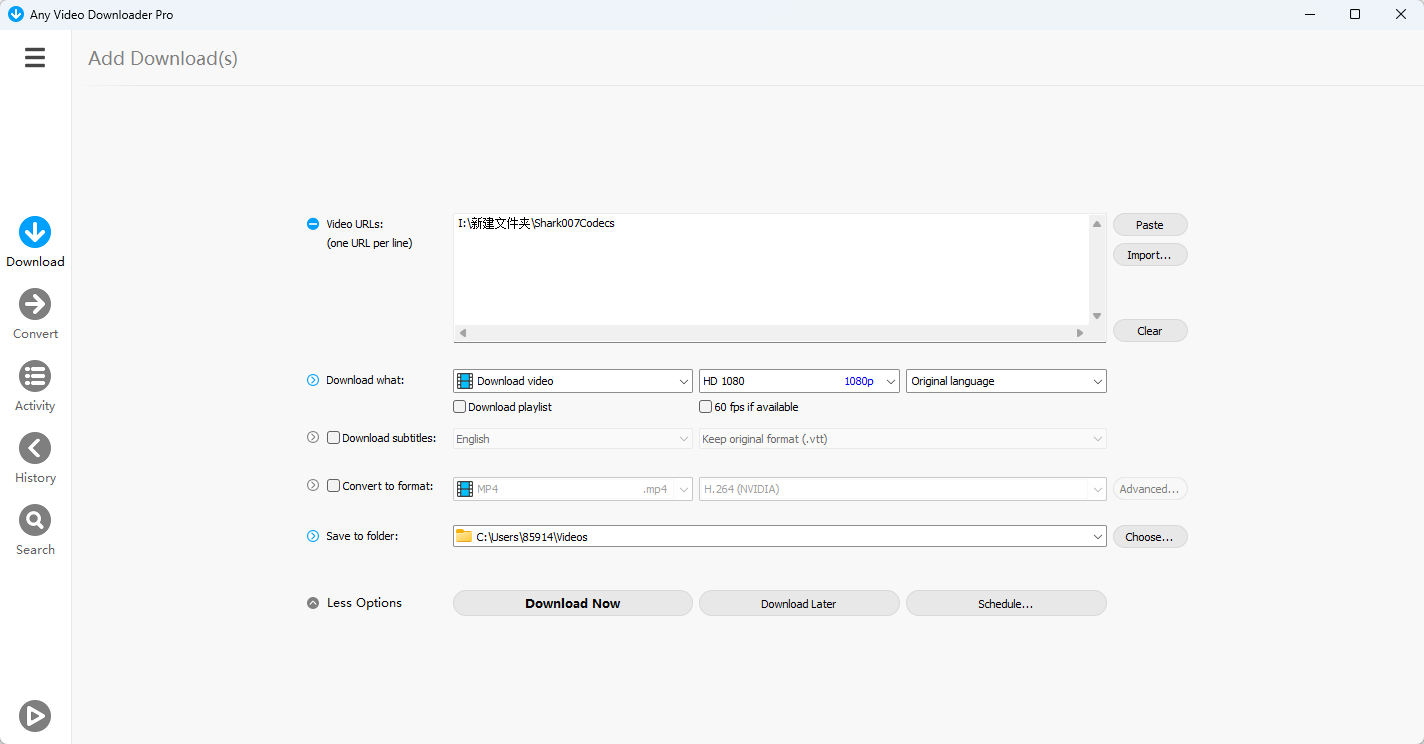Click inside the Video URLs text box

[x=771, y=269]
